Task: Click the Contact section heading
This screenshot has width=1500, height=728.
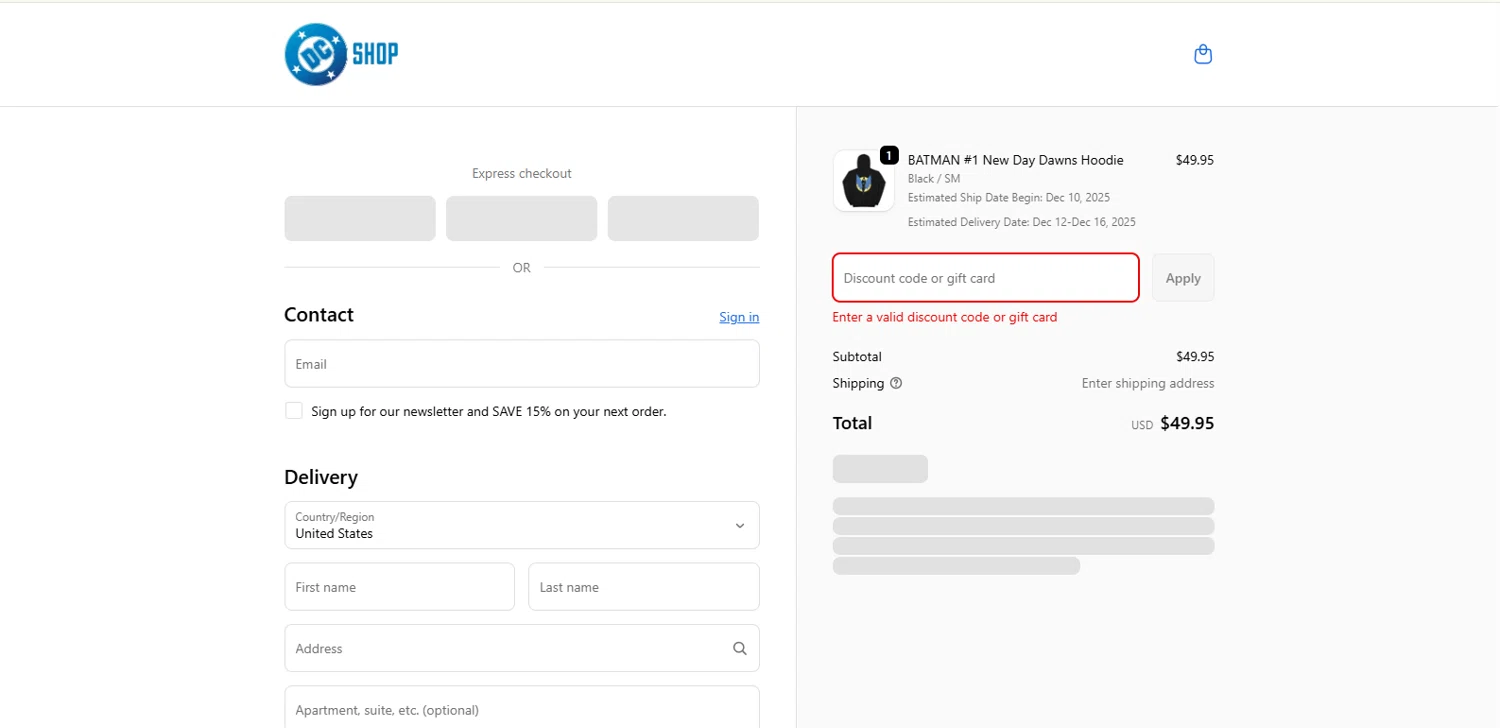Action: 319,315
